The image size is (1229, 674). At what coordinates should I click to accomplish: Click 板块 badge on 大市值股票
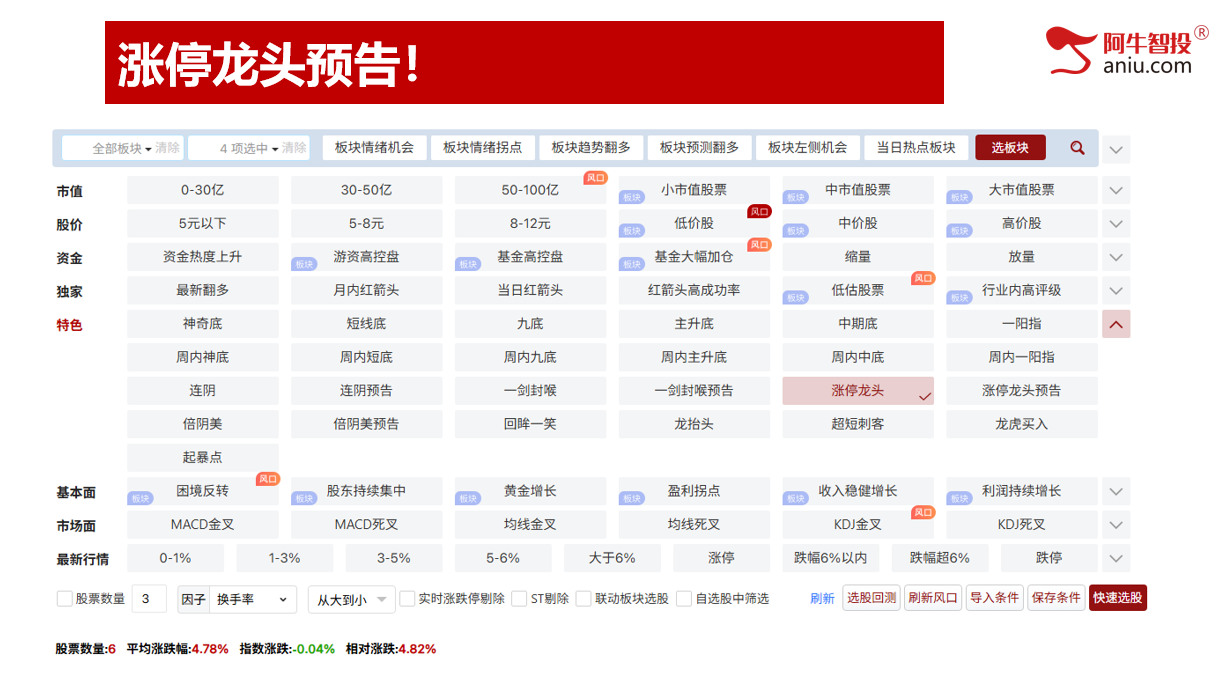(960, 197)
